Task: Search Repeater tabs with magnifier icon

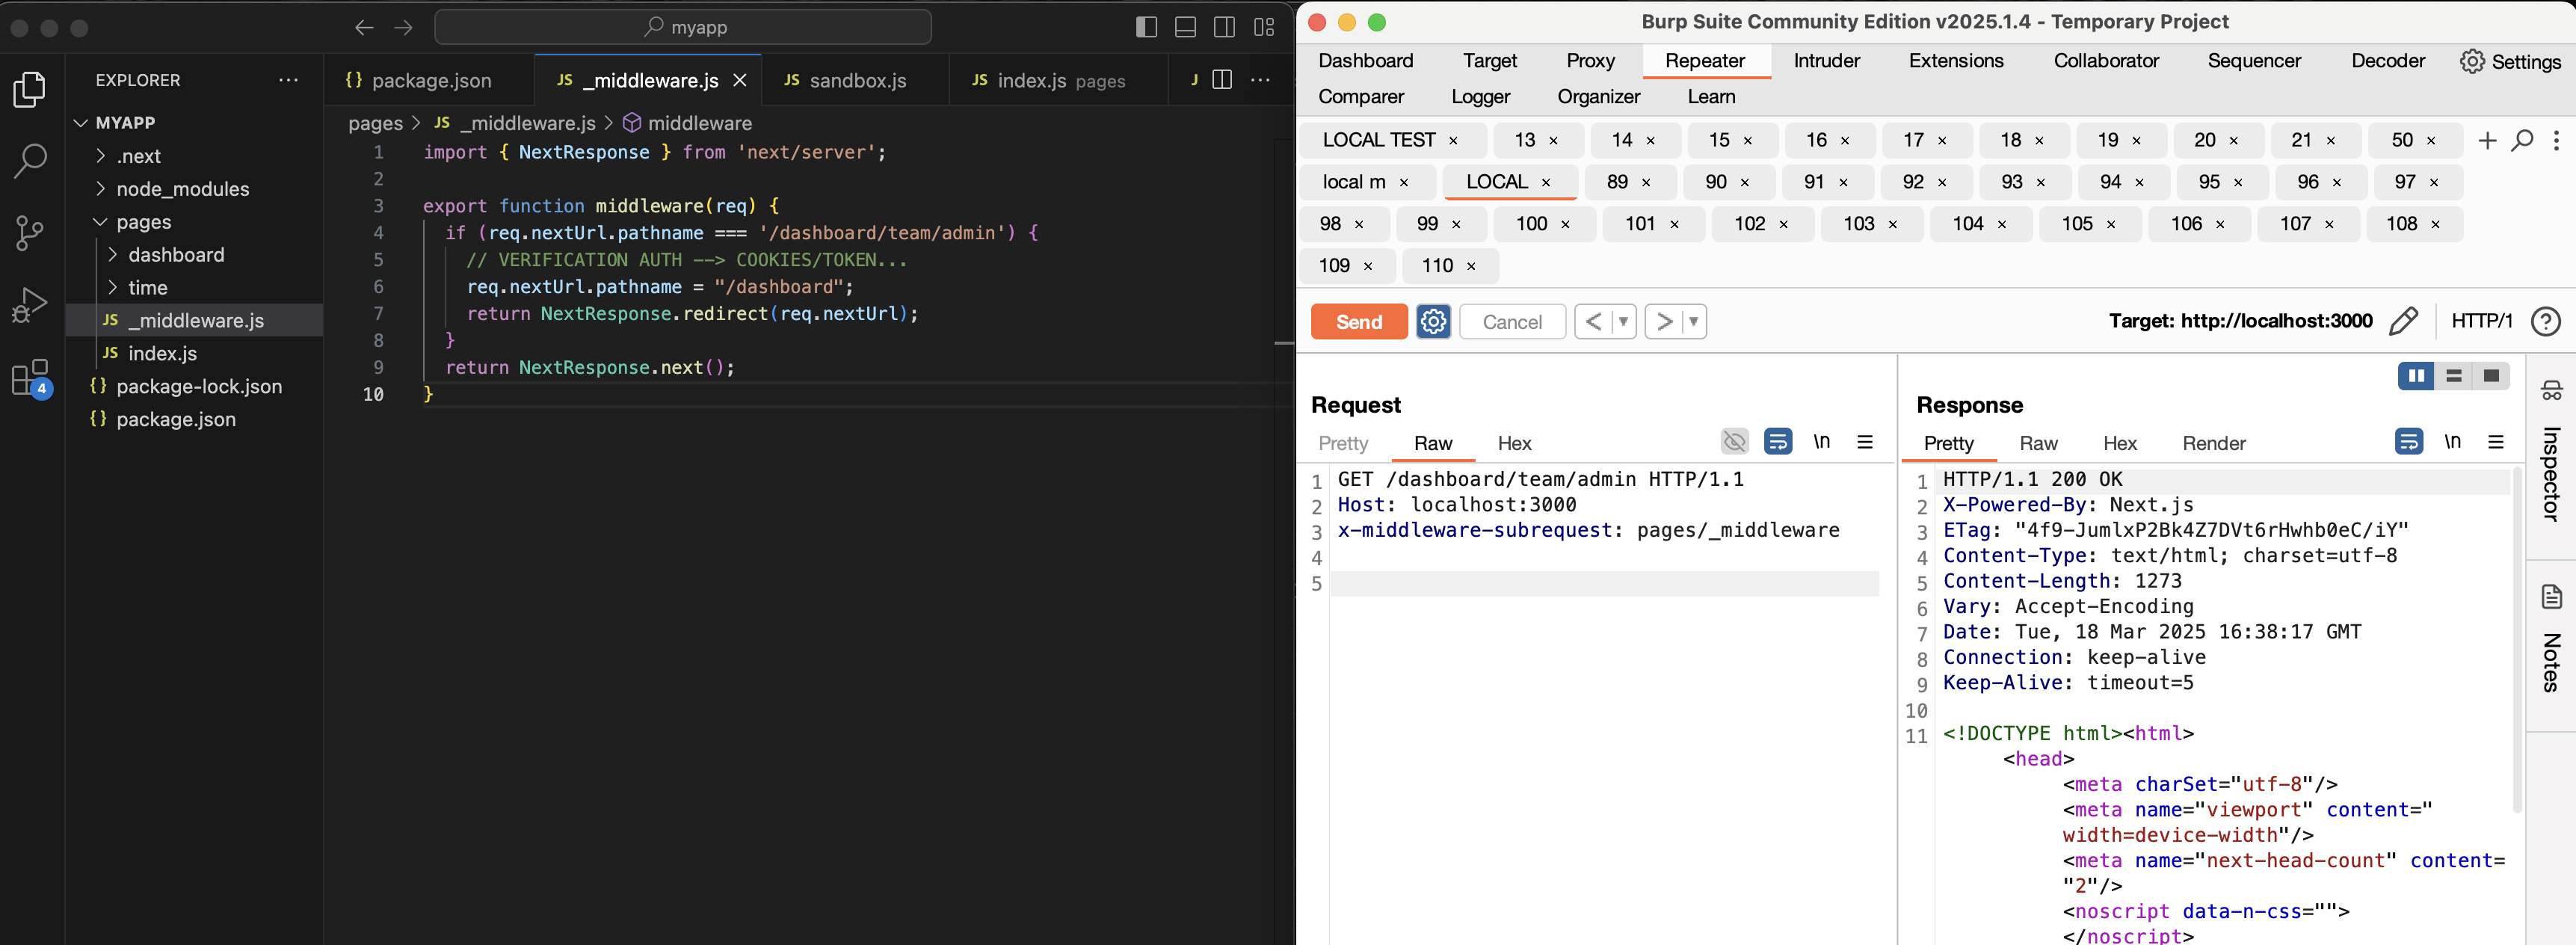Action: click(x=2523, y=140)
